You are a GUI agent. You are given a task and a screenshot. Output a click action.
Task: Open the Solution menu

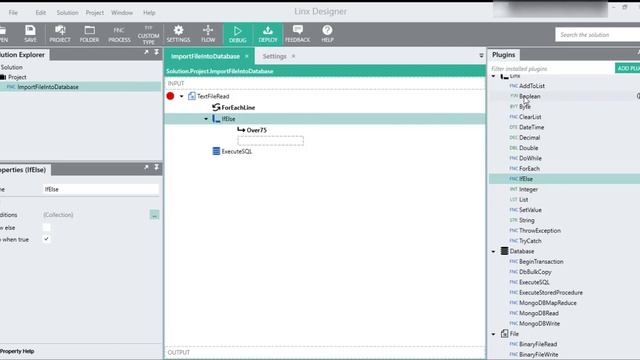tap(67, 13)
